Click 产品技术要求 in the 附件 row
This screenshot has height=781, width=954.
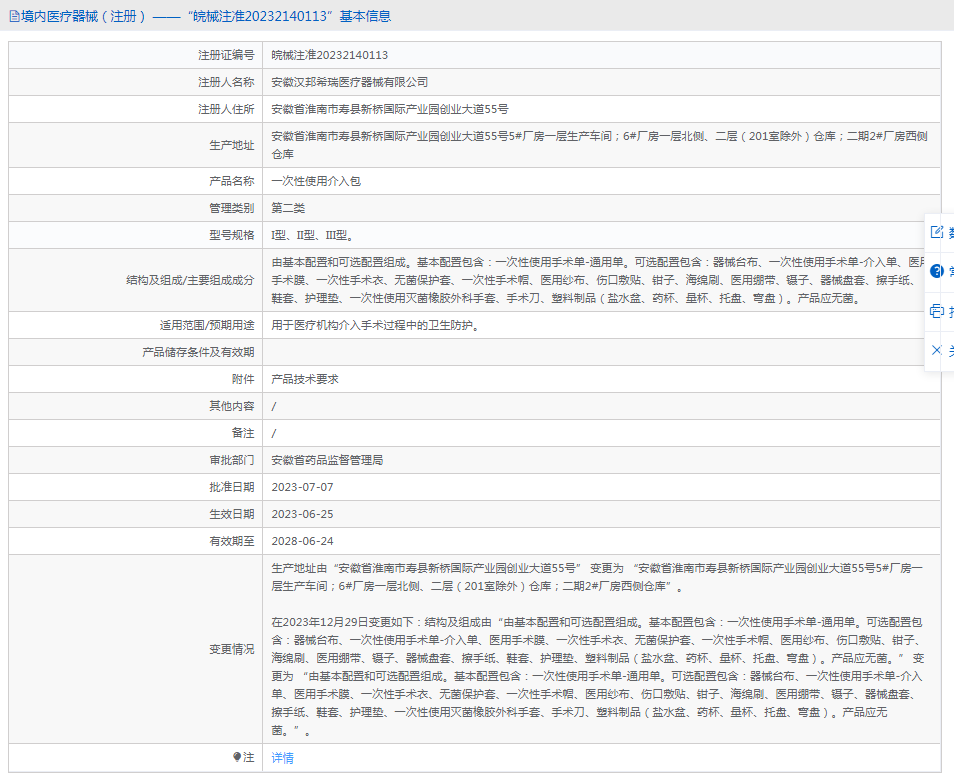(x=305, y=379)
